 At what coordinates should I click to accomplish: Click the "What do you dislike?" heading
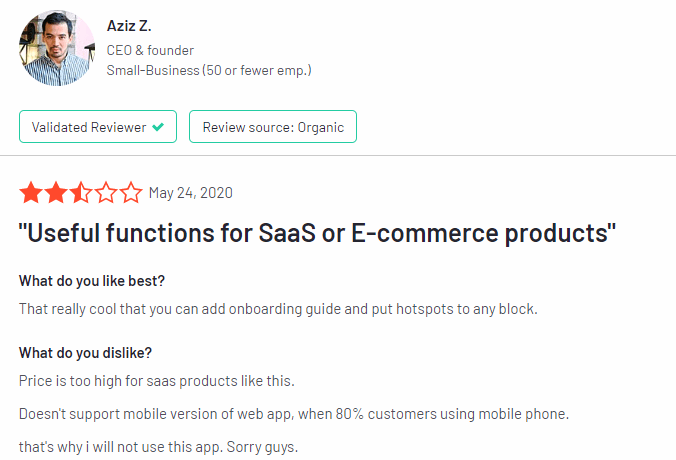tap(85, 353)
